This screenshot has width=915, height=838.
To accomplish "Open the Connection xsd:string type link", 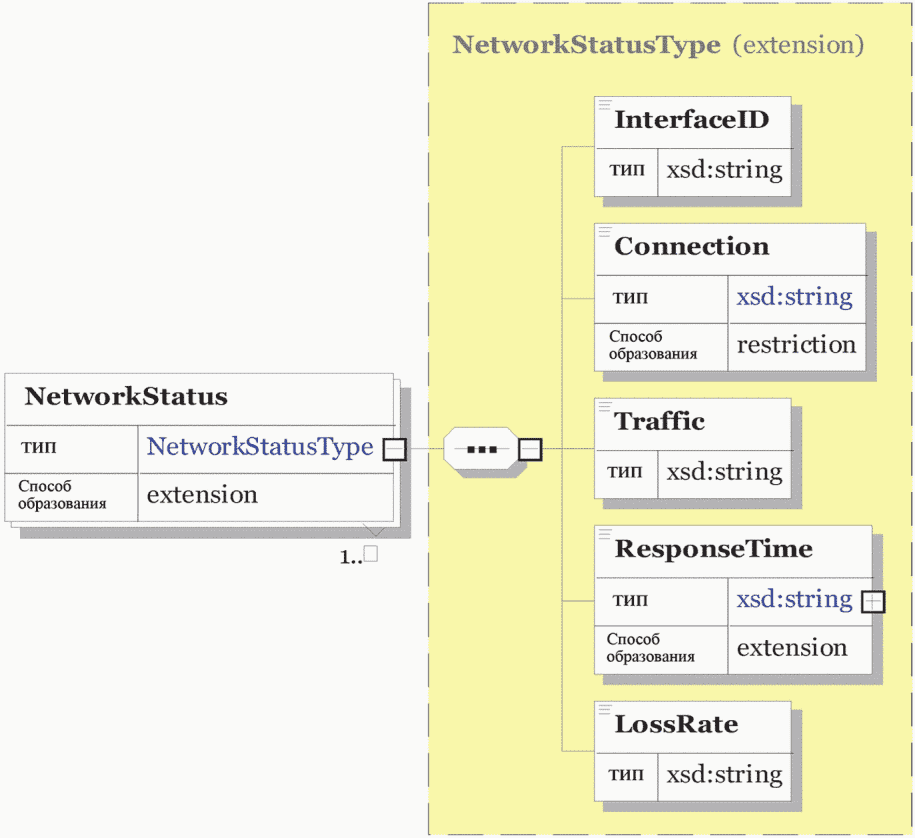I will click(794, 297).
